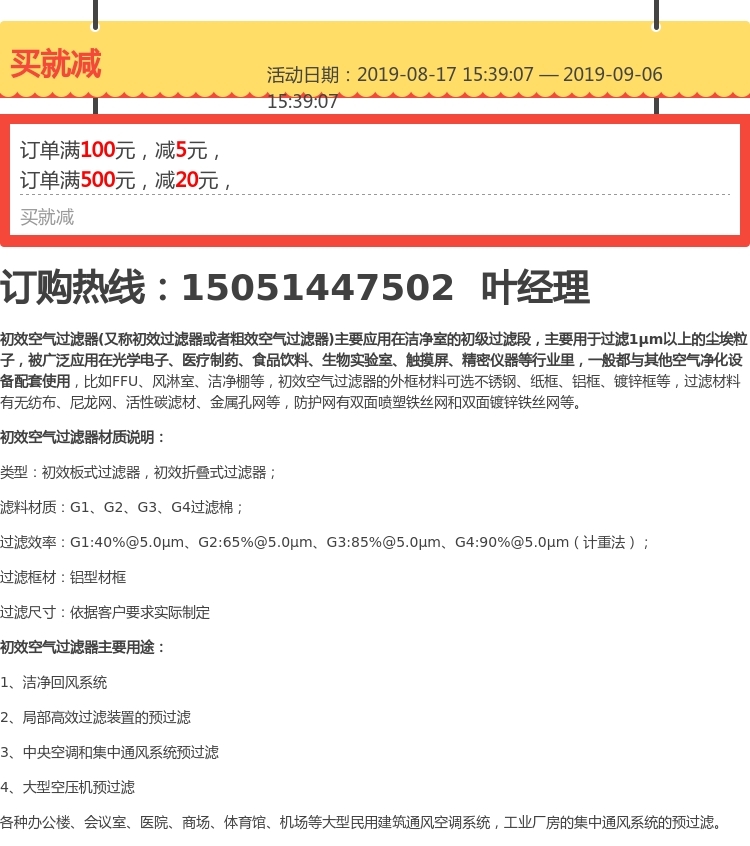Select the 订单满100元，减5元 offer line

(x=120, y=150)
